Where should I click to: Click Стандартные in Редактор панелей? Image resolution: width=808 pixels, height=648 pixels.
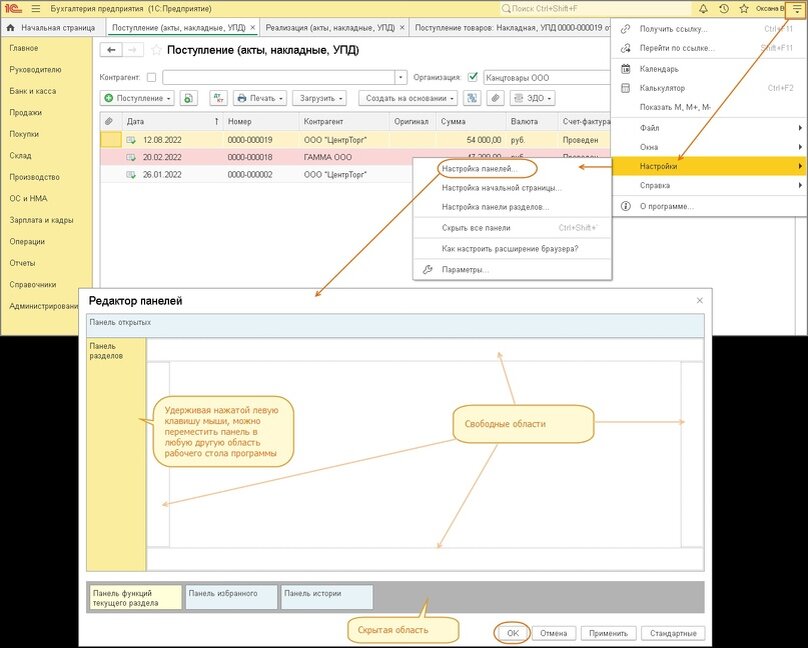(673, 633)
